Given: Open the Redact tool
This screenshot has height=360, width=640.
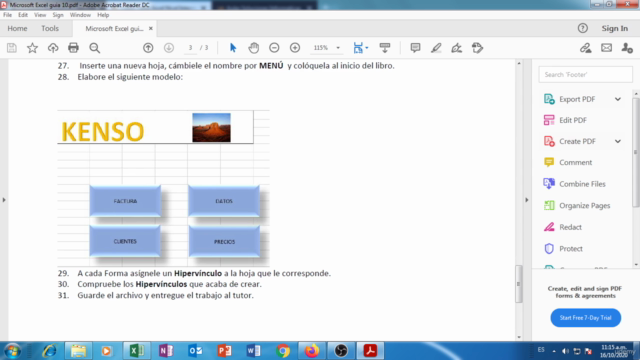Looking at the screenshot, I should [562, 227].
